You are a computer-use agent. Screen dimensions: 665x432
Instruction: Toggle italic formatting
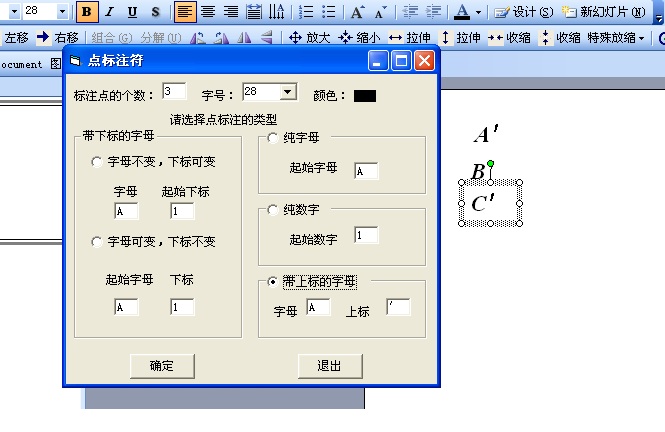coord(110,12)
